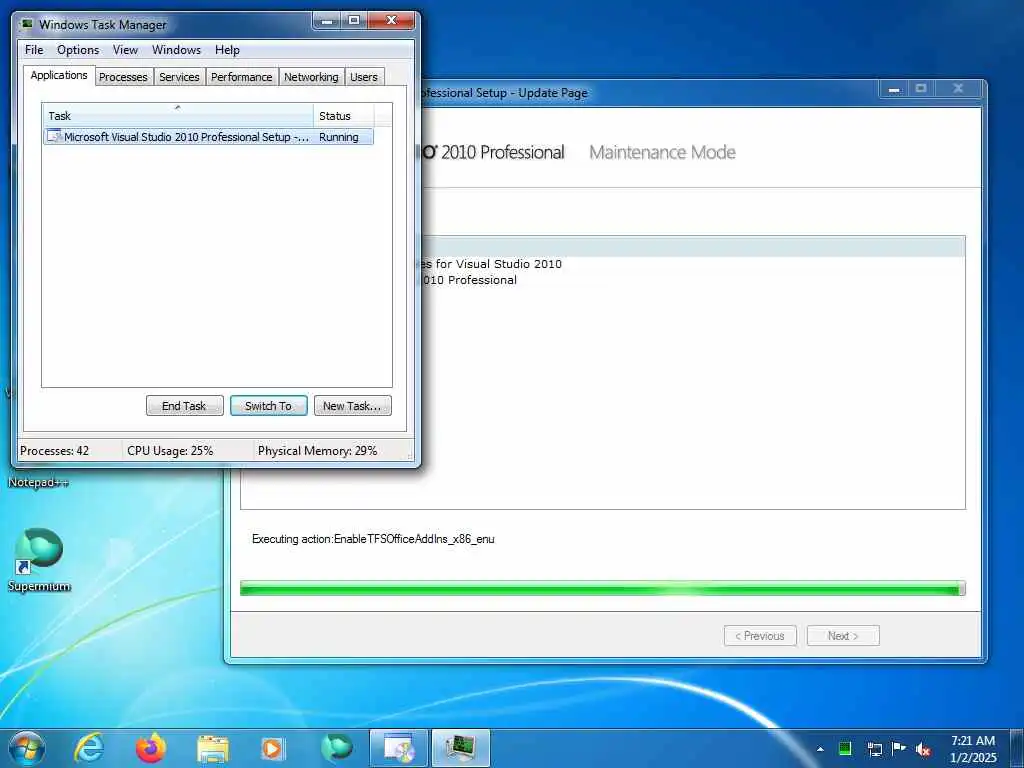Screen dimensions: 1024x768
Task: Open the Windows menu in Task Manager
Action: 176,50
